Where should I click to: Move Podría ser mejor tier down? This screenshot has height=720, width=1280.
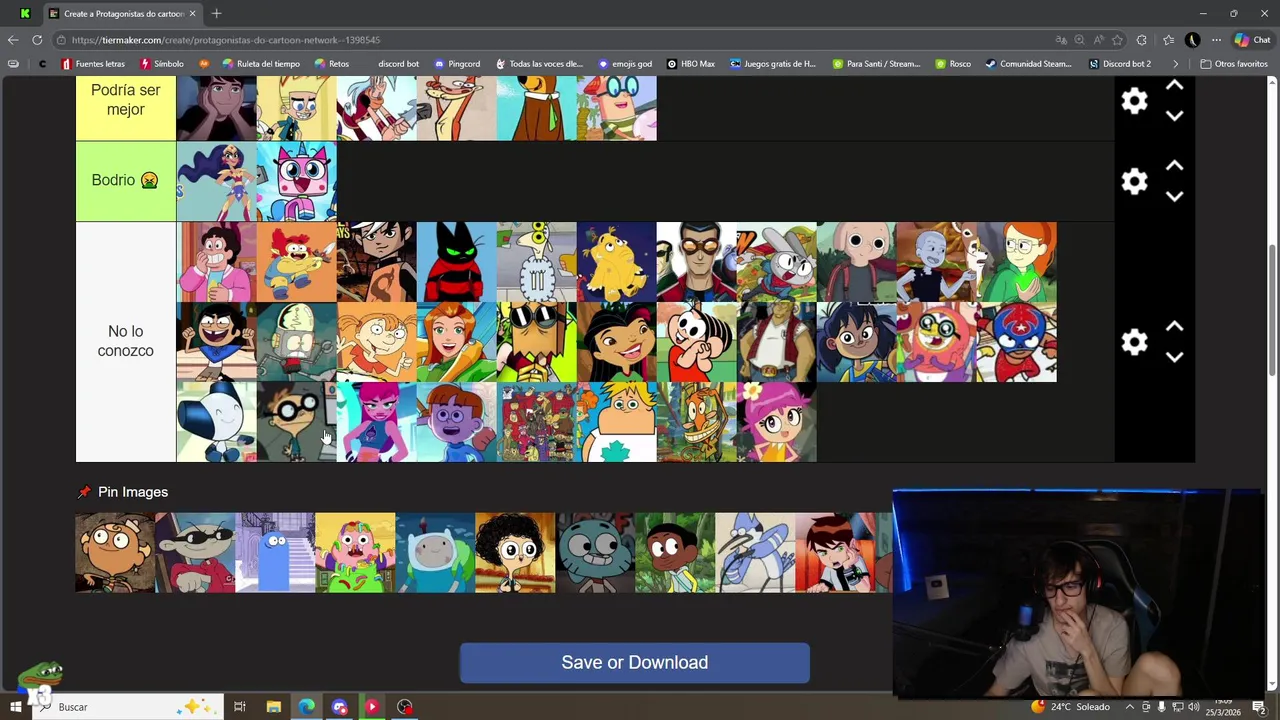point(1175,116)
